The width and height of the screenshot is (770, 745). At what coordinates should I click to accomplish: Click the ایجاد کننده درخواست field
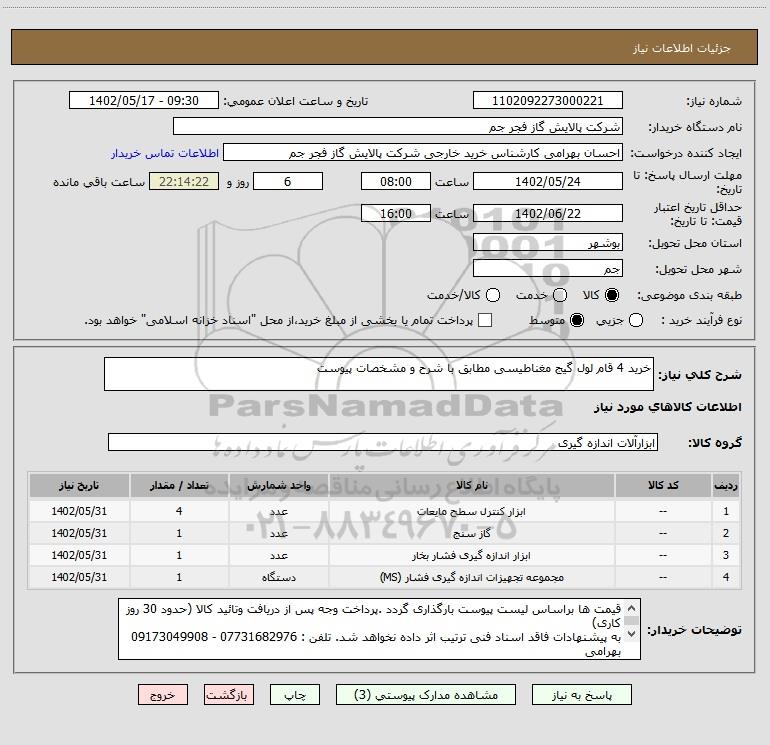pos(423,153)
